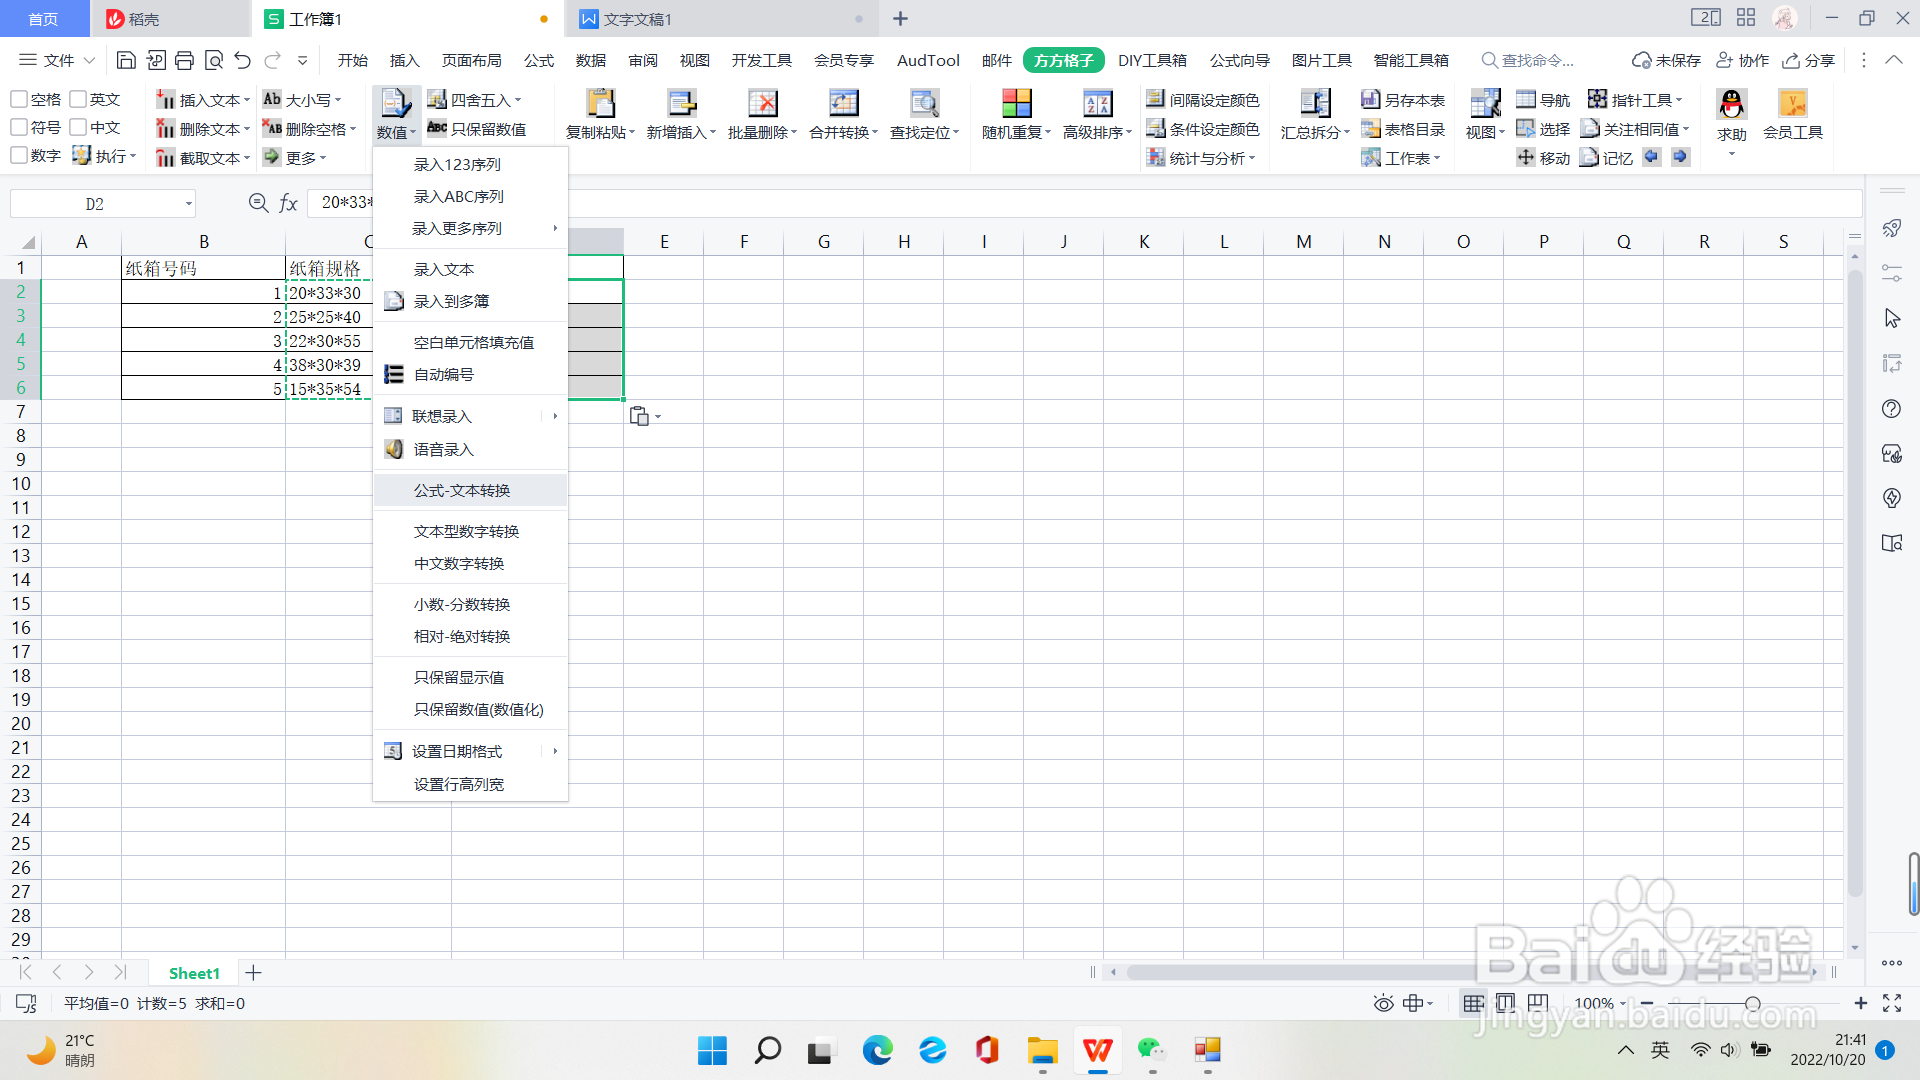
Task: Click the 分享 button
Action: point(1808,60)
